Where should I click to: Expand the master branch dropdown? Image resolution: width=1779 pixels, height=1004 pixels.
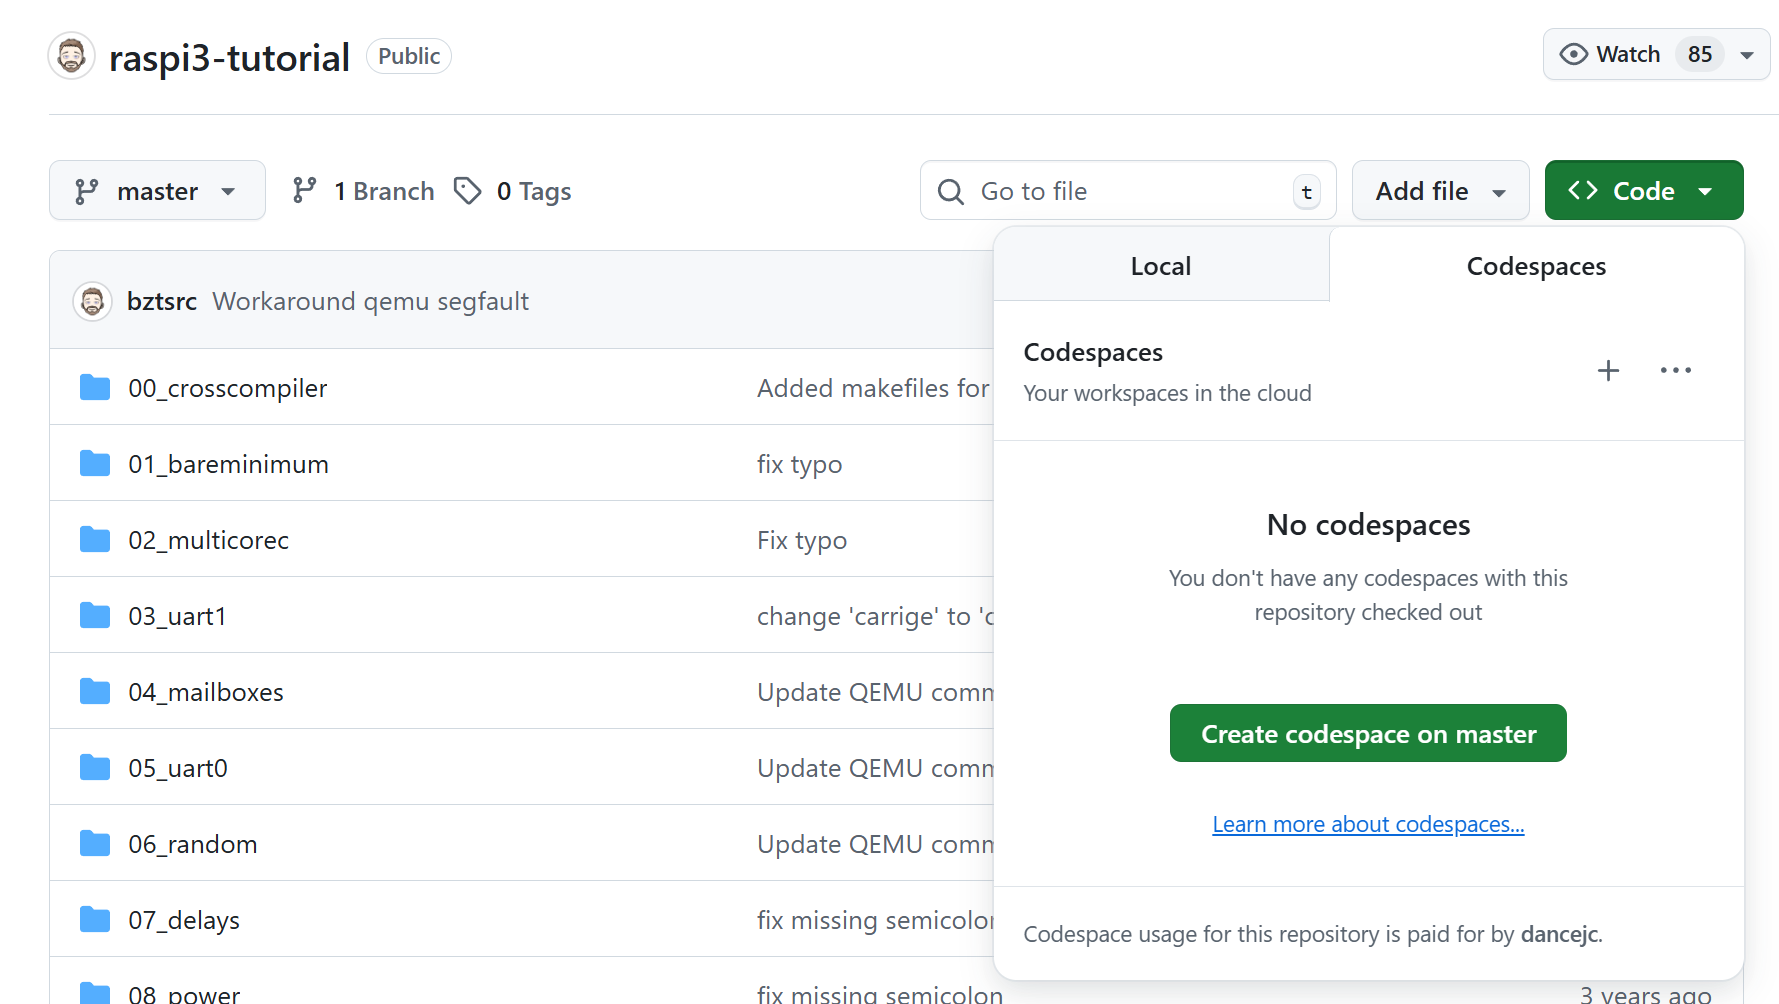pyautogui.click(x=157, y=191)
